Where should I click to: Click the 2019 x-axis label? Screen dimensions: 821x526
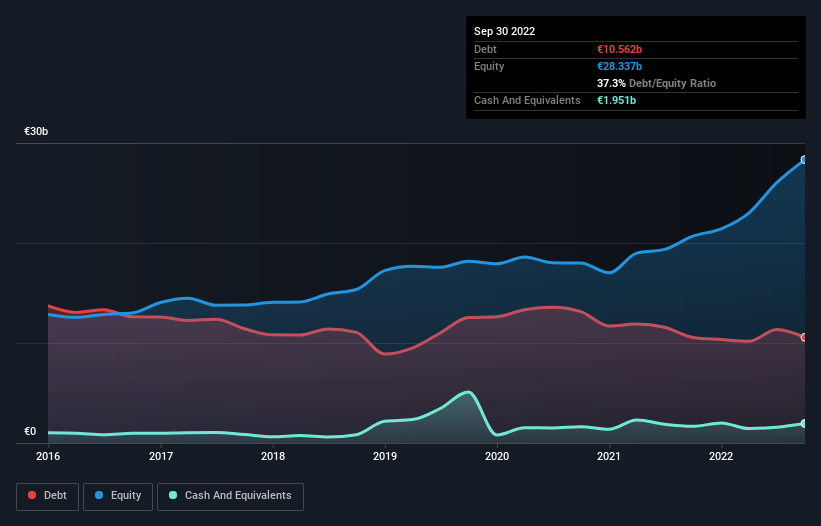coord(385,456)
